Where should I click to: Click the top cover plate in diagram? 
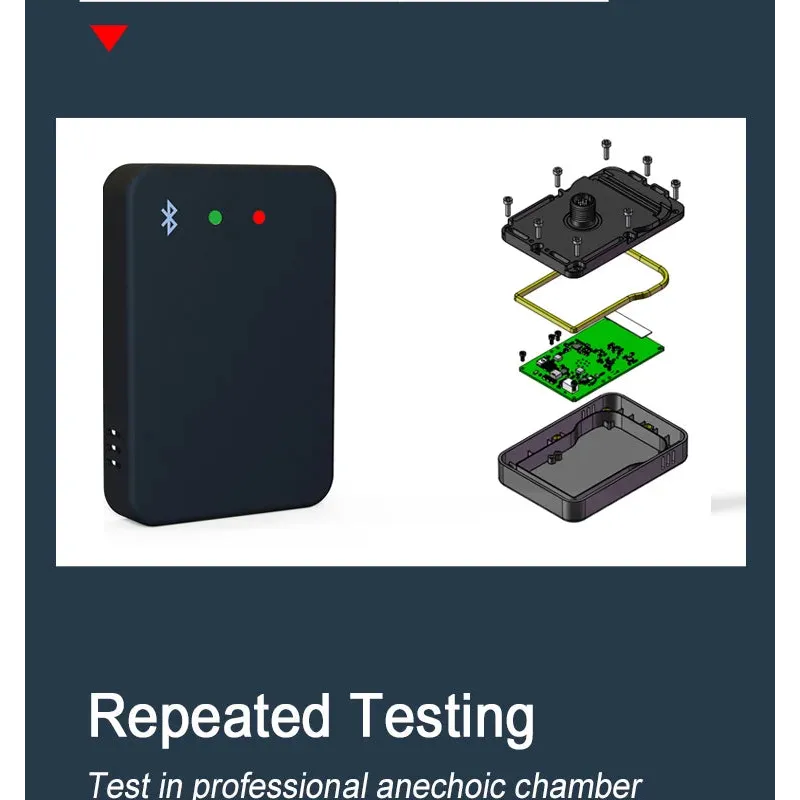(592, 221)
